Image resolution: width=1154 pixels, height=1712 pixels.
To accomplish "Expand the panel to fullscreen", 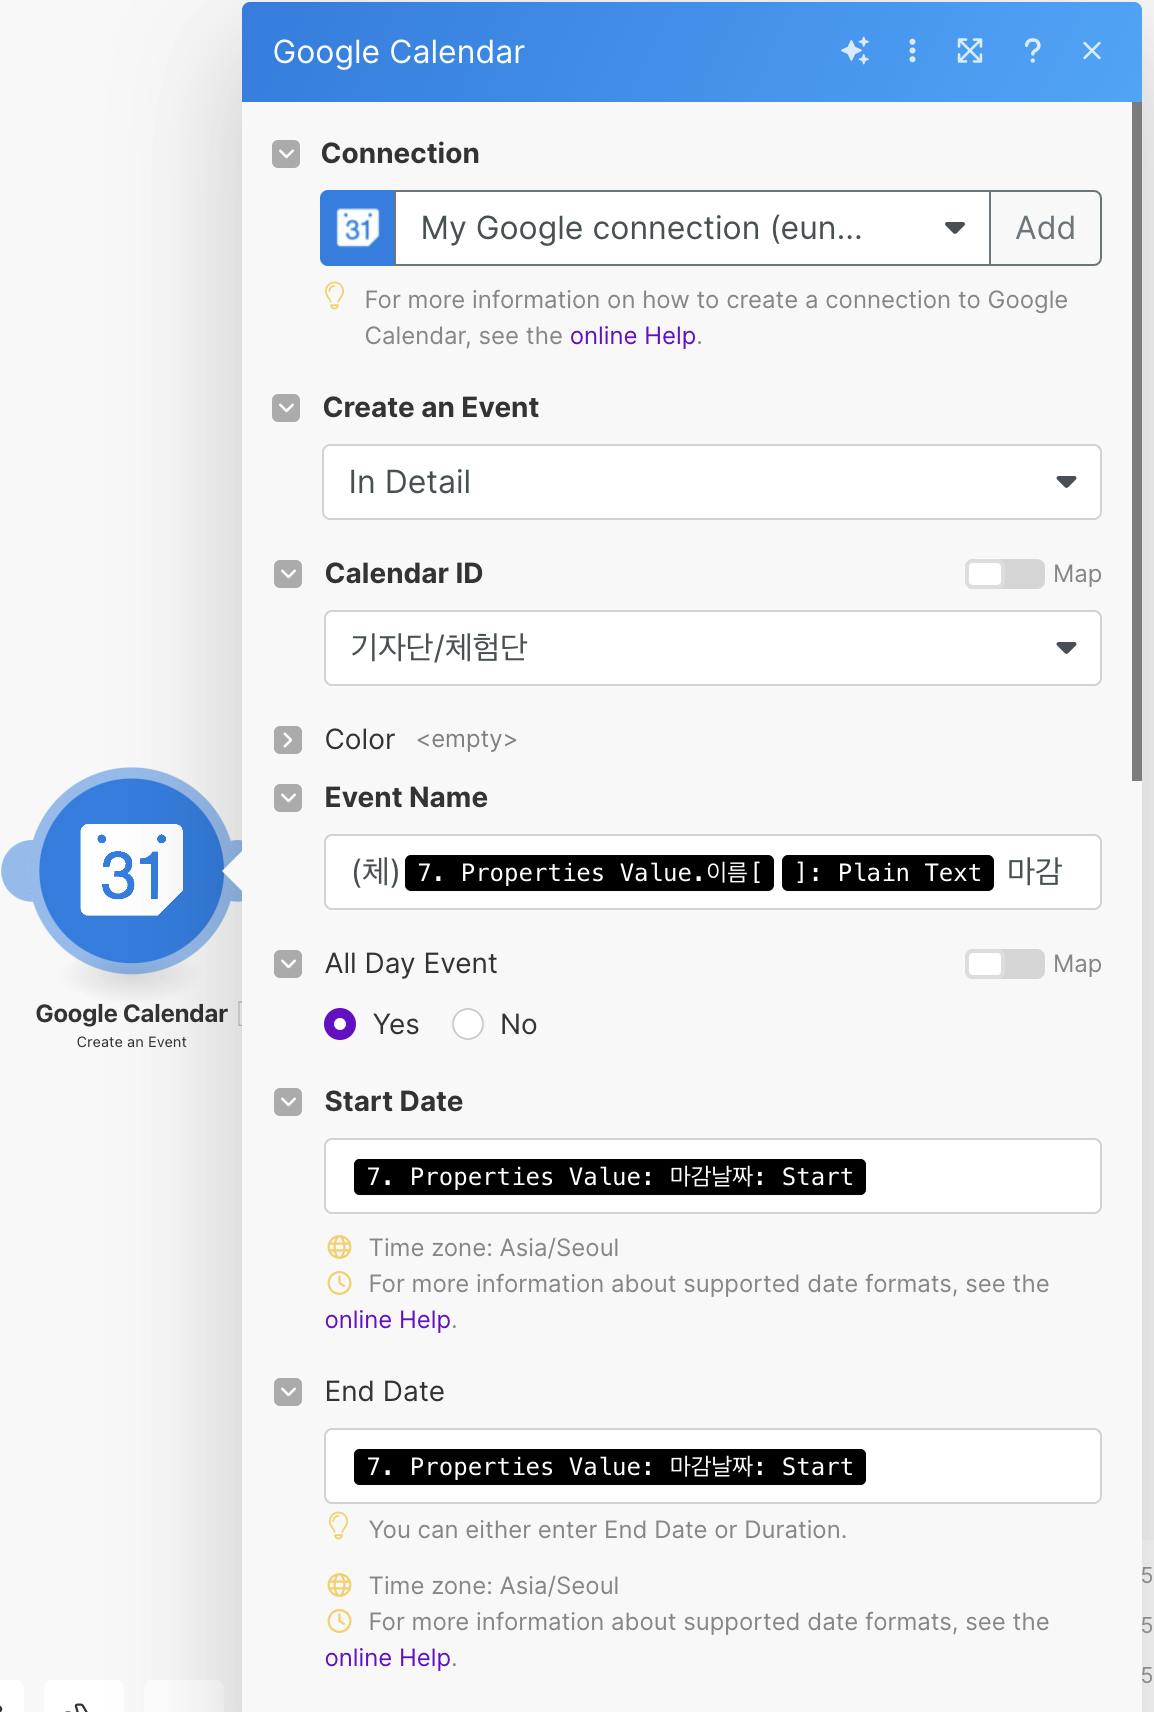I will (x=970, y=51).
